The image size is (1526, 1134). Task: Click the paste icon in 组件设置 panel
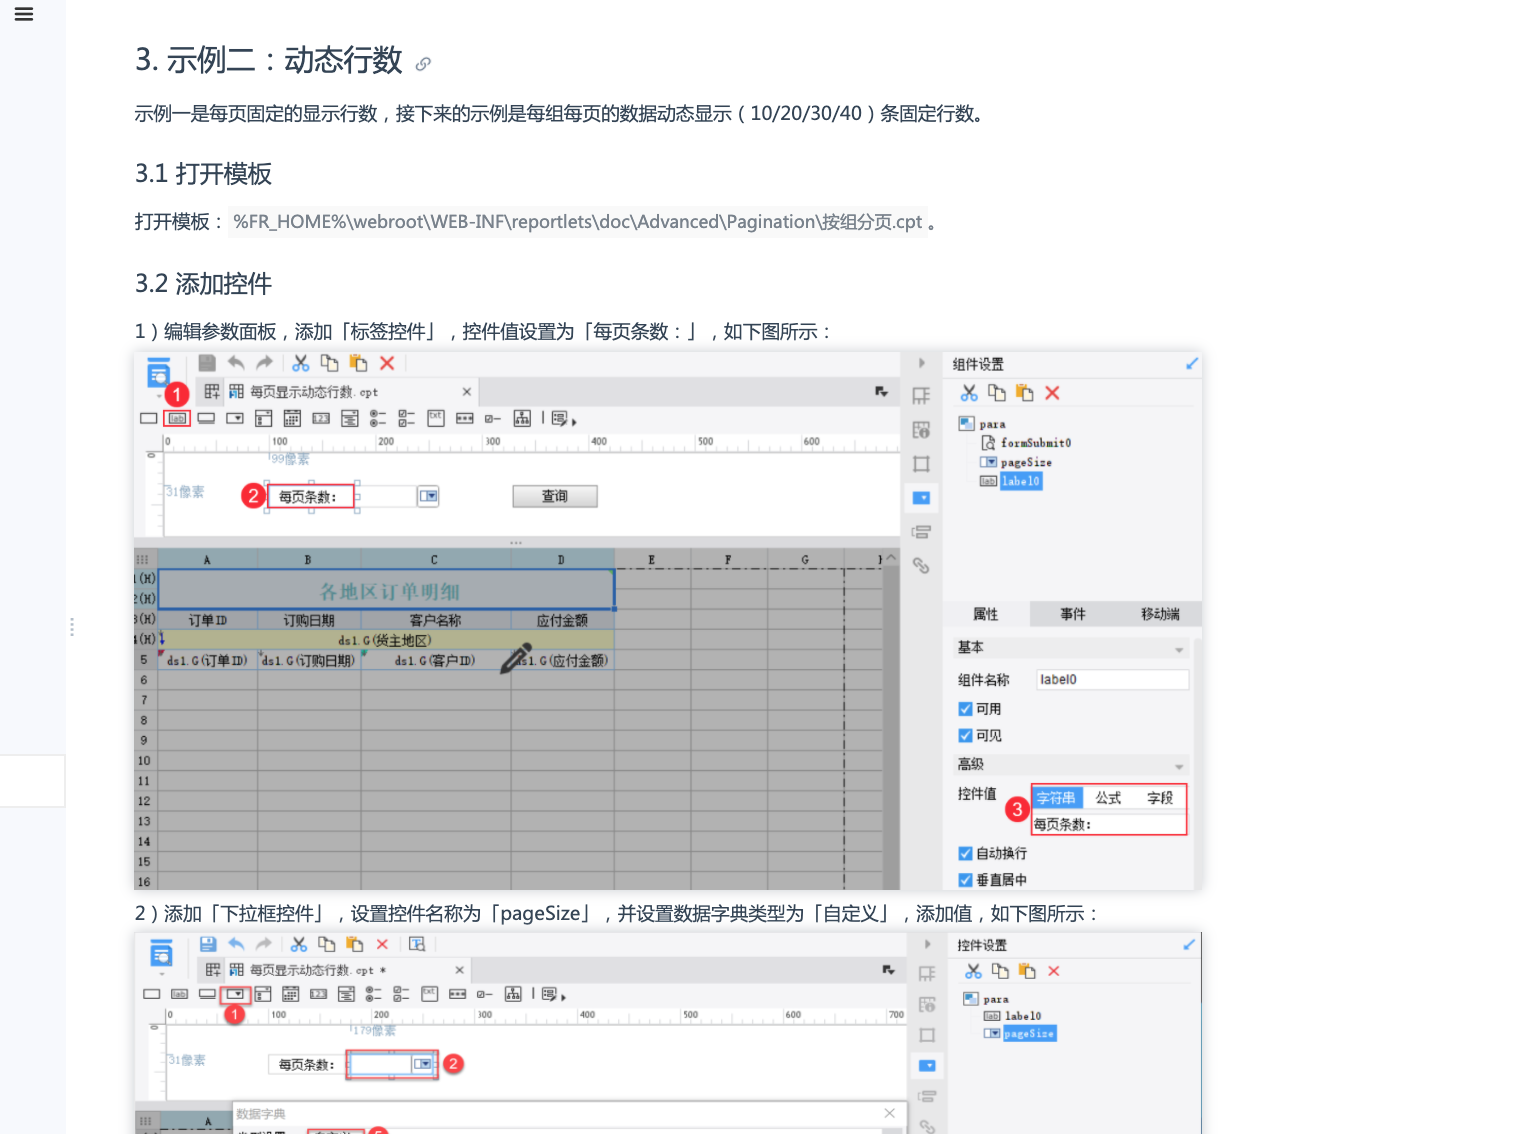tap(1024, 393)
